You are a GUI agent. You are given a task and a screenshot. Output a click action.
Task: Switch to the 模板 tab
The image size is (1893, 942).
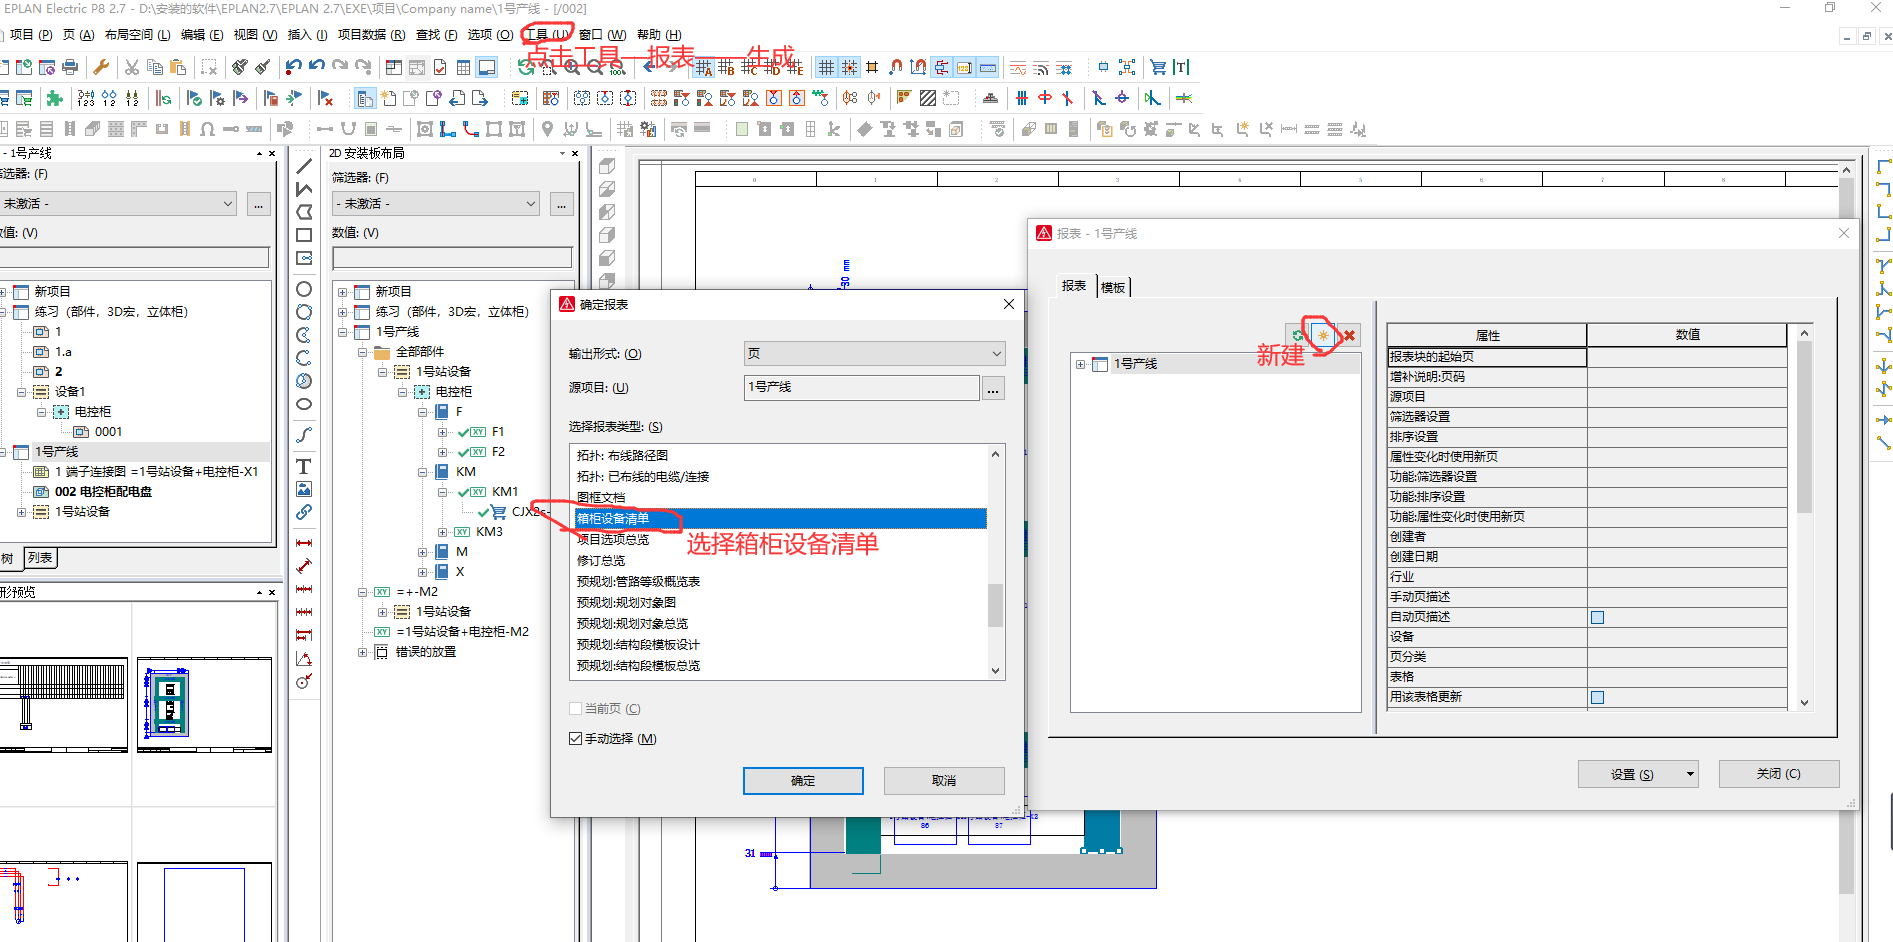coord(1113,287)
